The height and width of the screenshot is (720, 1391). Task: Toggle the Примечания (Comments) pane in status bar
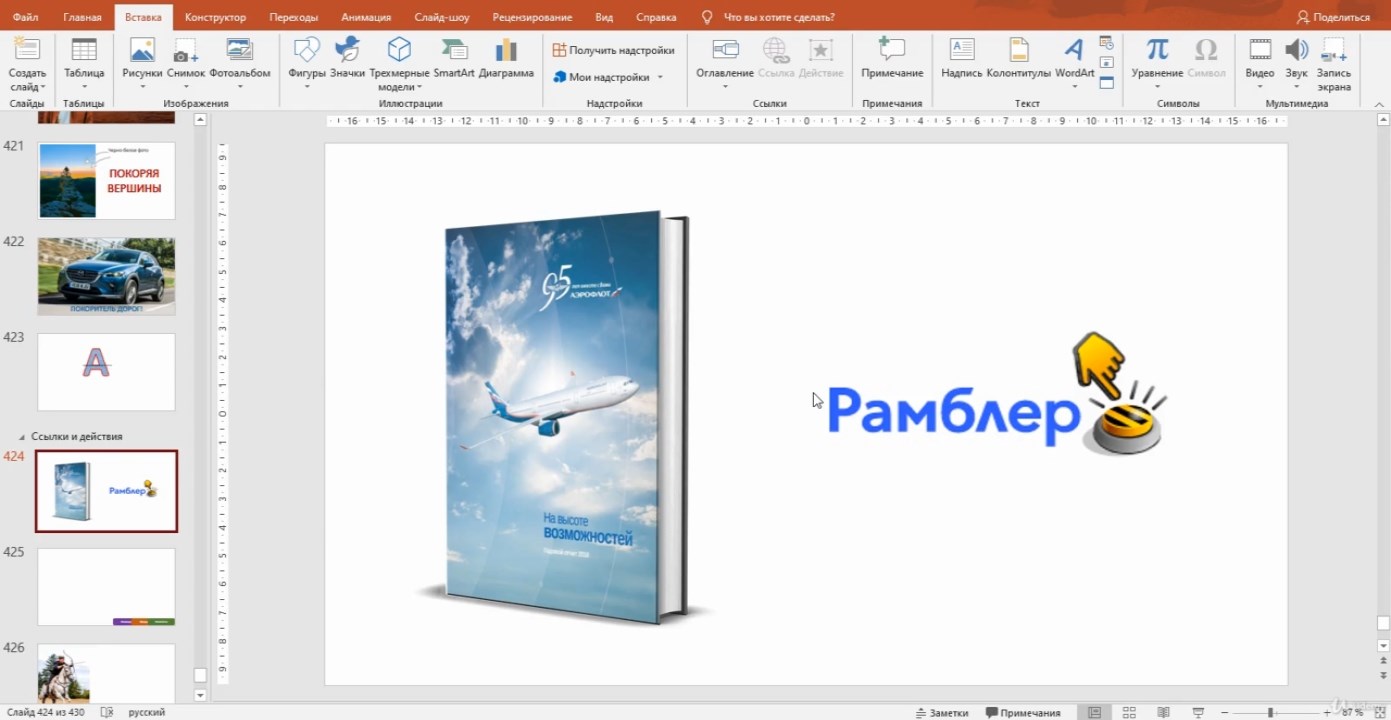point(1023,712)
